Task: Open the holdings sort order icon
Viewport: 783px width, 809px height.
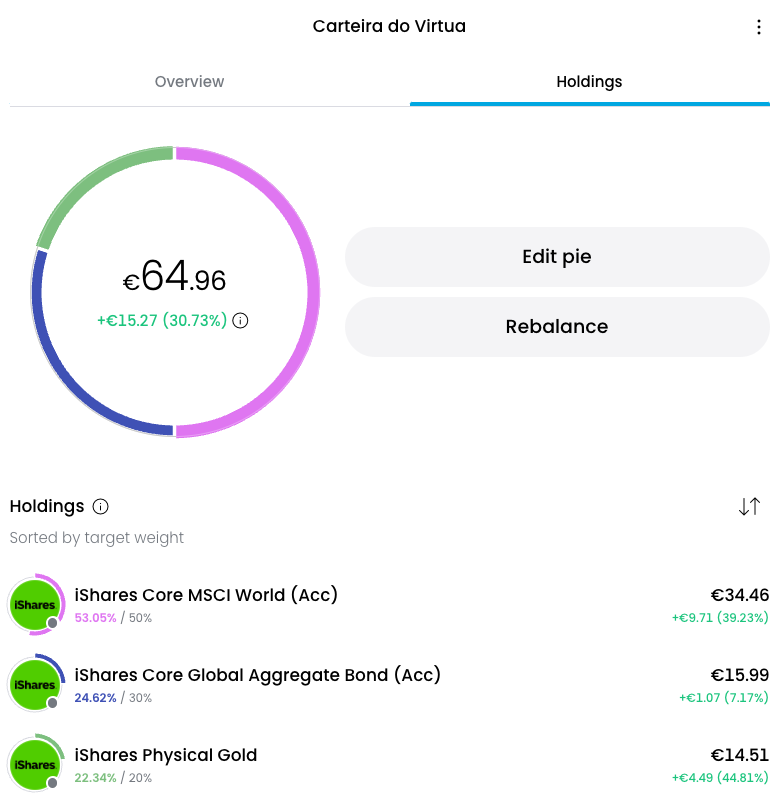Action: [x=749, y=506]
